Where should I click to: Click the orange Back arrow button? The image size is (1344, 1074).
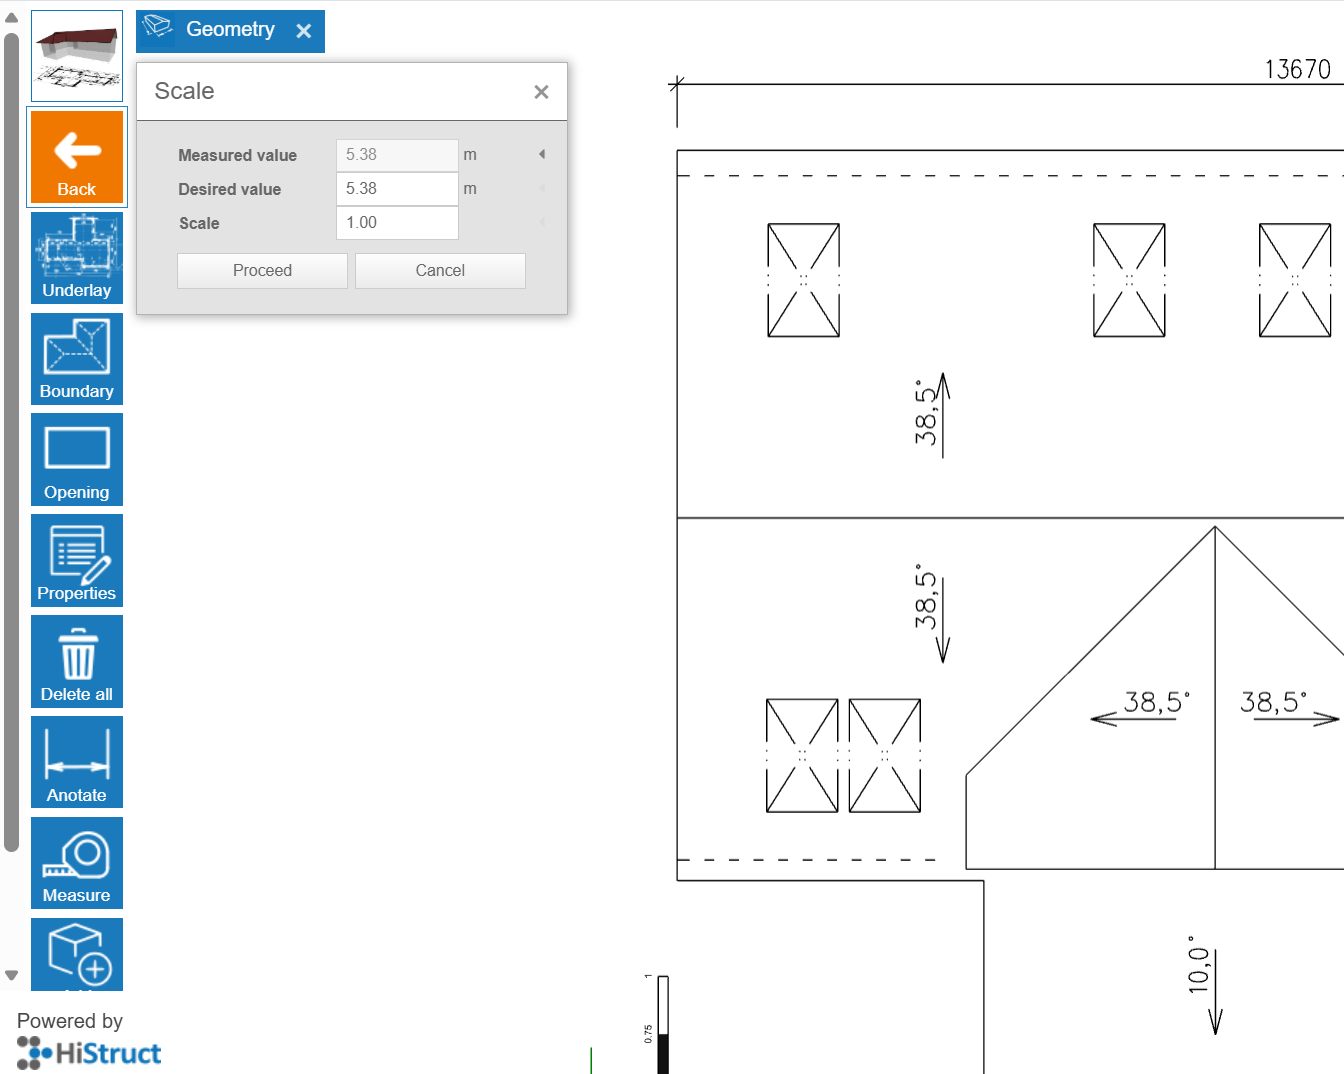(x=77, y=157)
